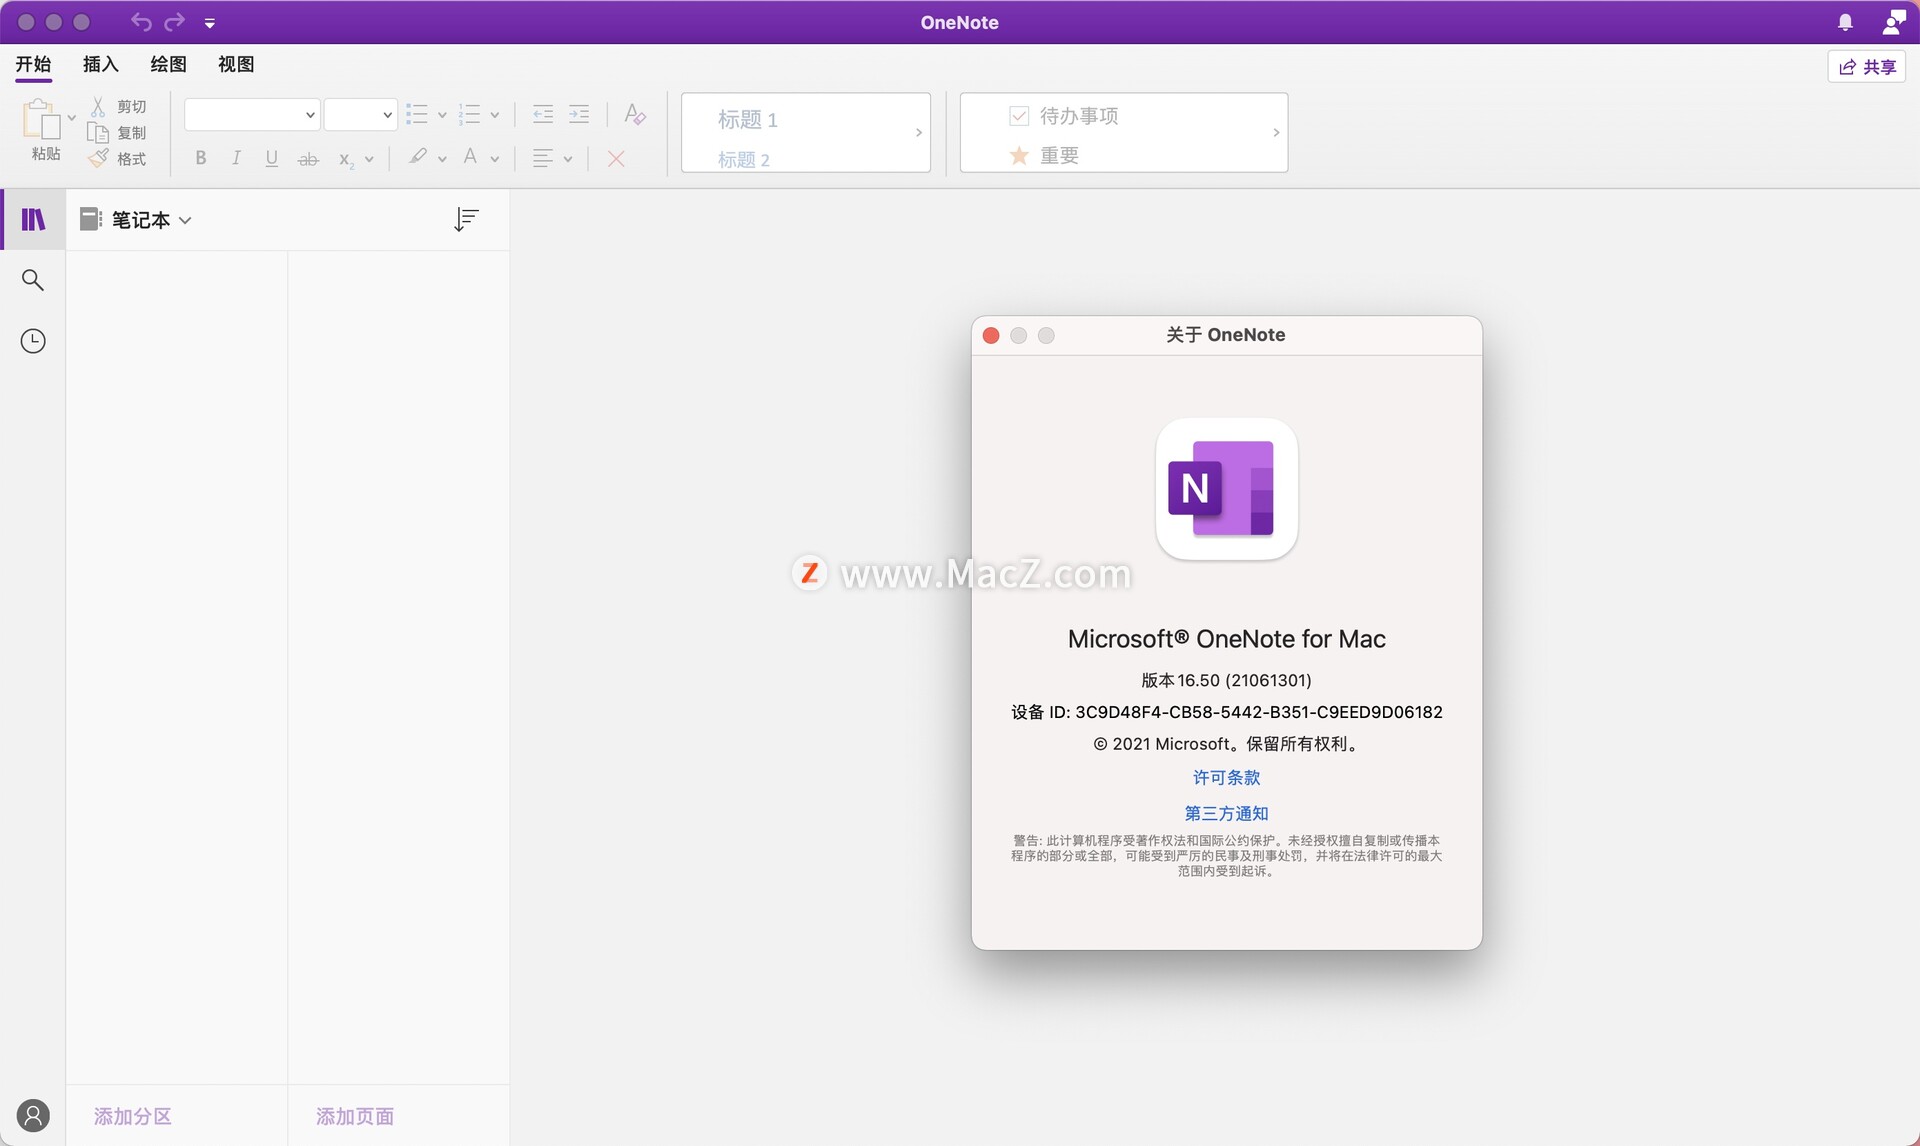The width and height of the screenshot is (1920, 1146).
Task: Open the 第三方通知 link
Action: 1226,814
